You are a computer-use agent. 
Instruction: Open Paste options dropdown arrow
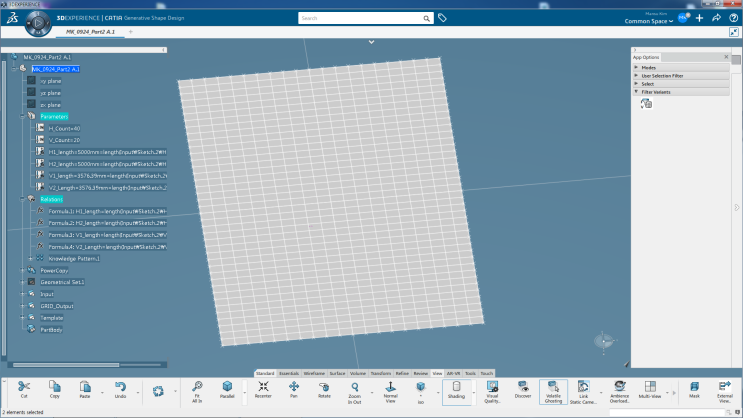click(102, 392)
